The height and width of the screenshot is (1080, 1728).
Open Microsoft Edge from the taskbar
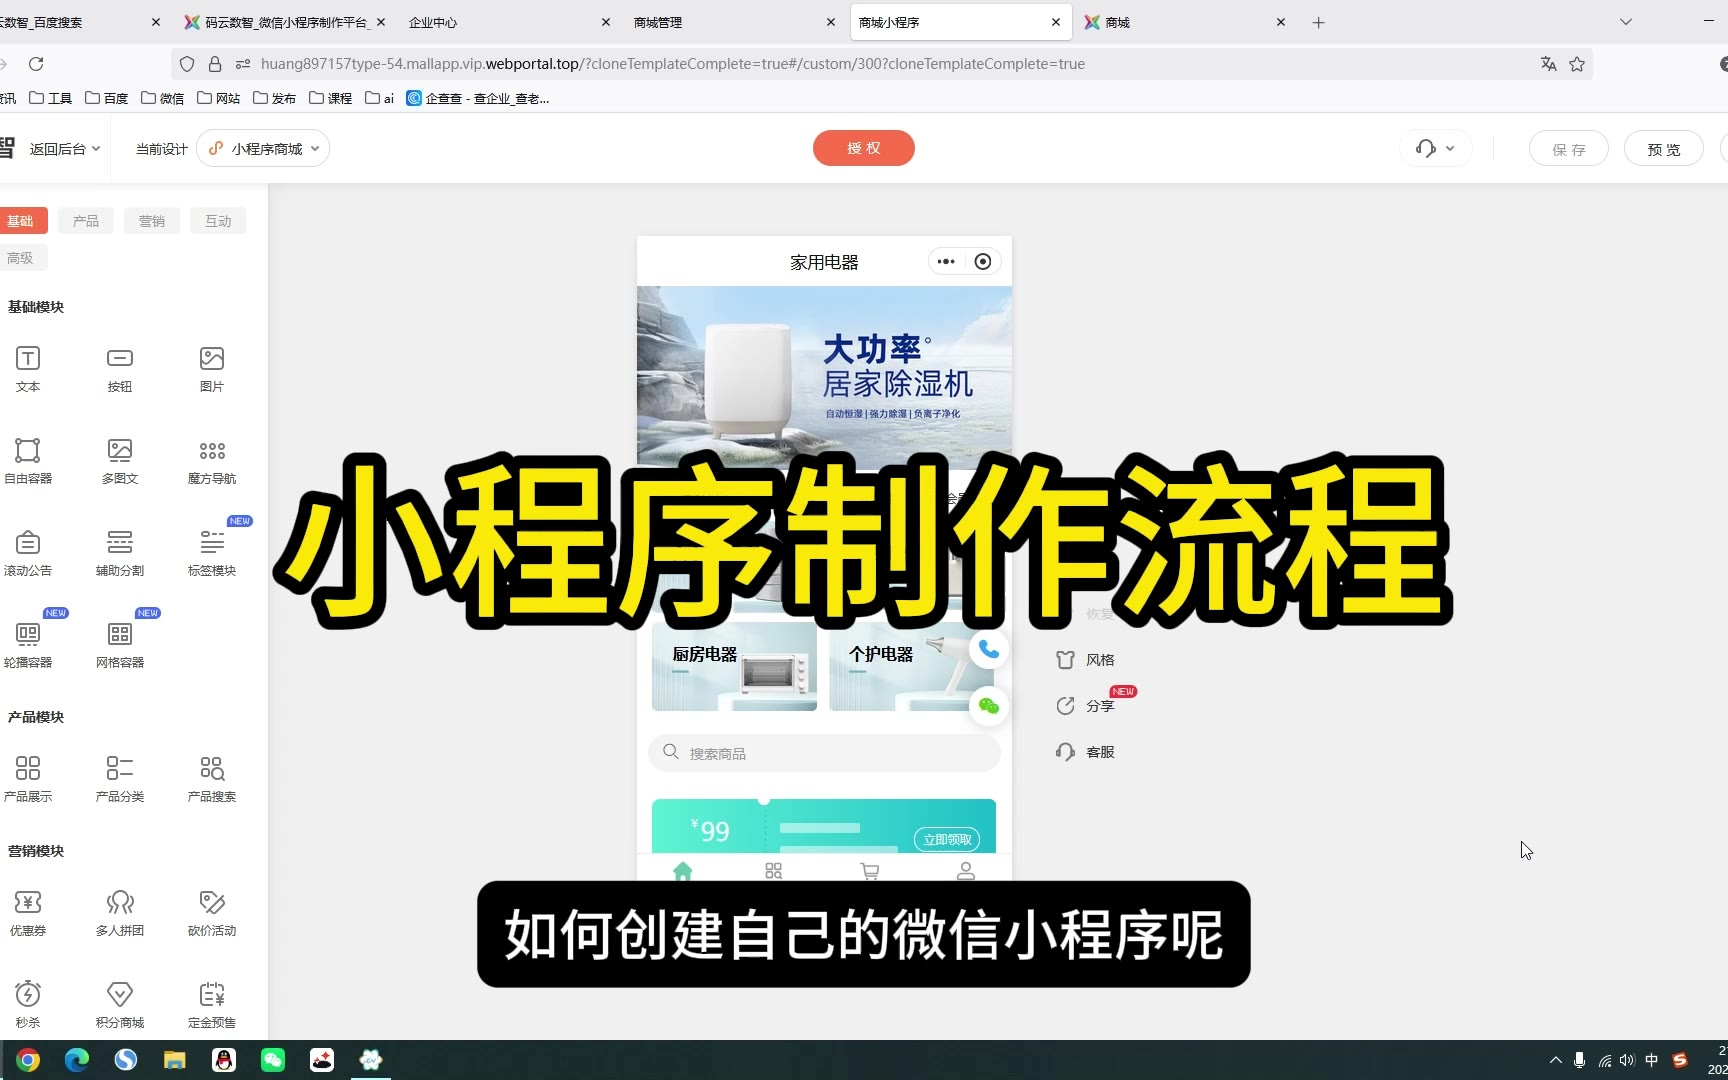[x=77, y=1060]
